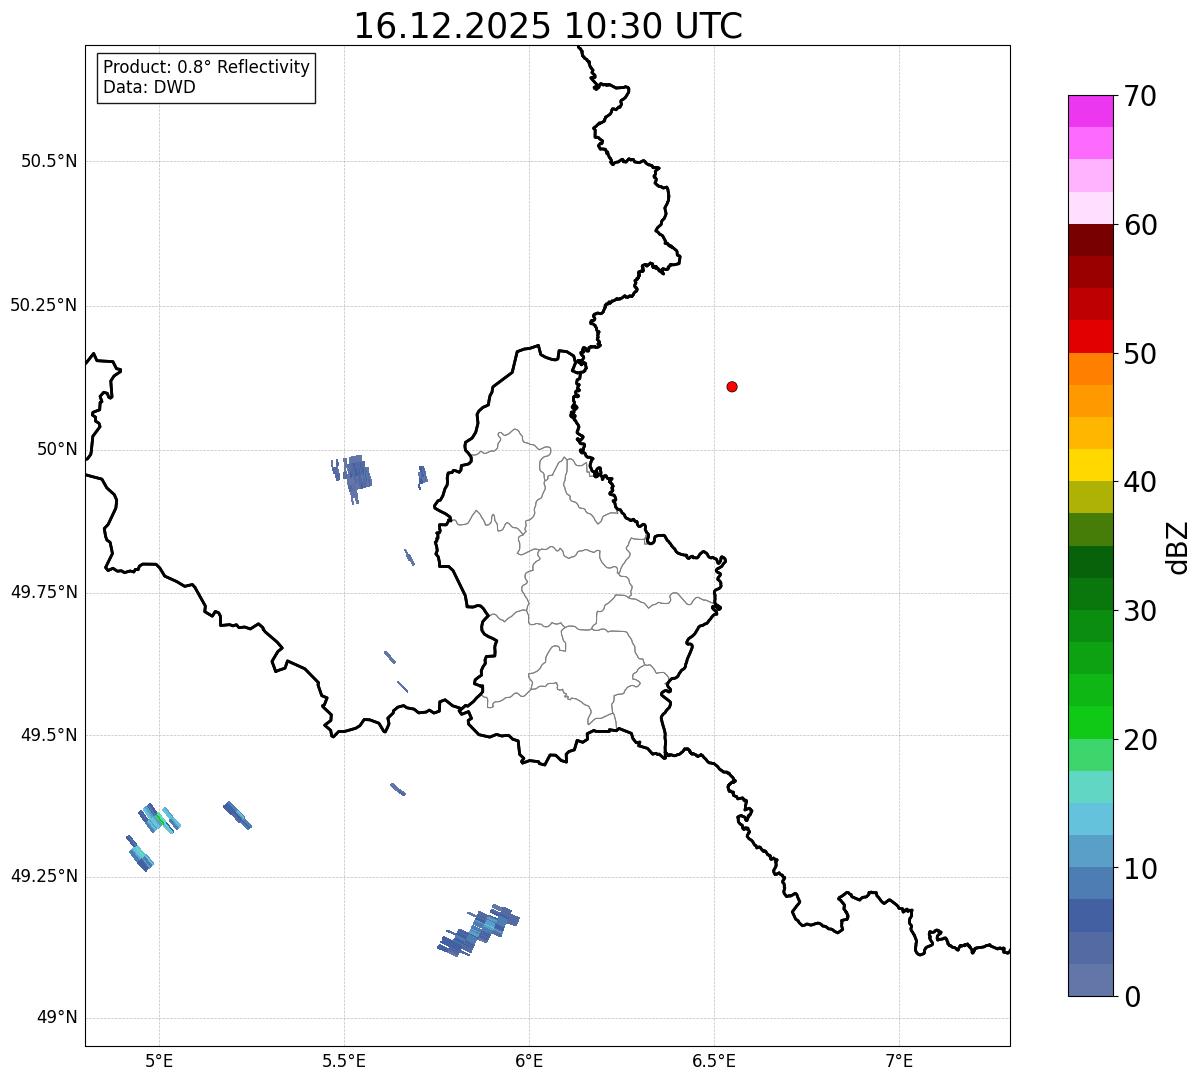The width and height of the screenshot is (1202, 1081).
Task: Click the dBZ colorbar axis label
Action: coord(1179,547)
